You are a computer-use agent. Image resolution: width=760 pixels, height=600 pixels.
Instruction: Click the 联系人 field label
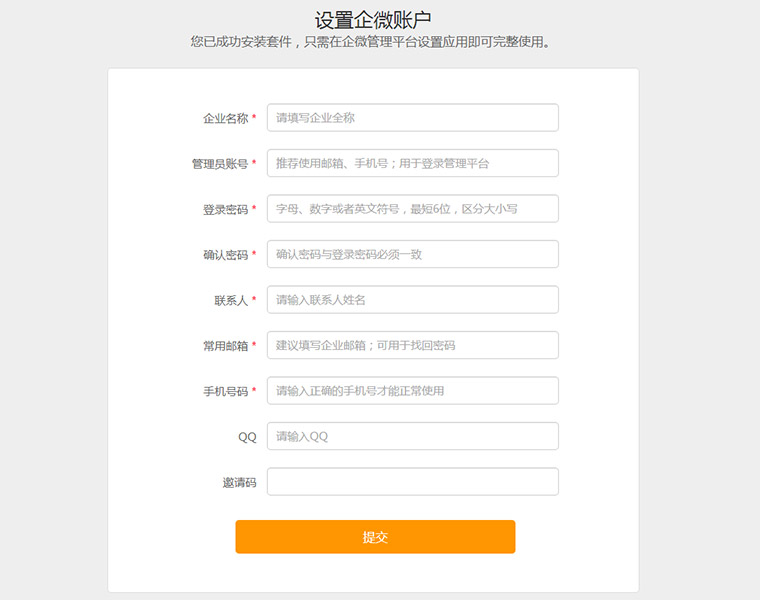pyautogui.click(x=231, y=300)
